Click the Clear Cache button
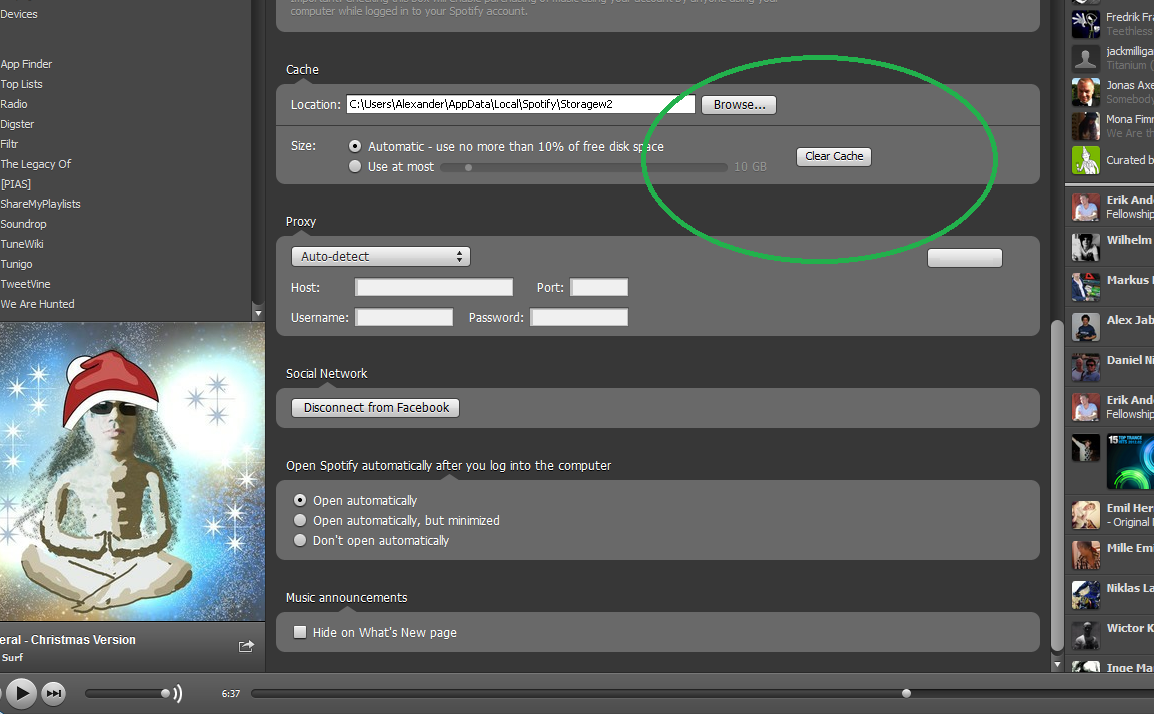Screen dimensions: 1154x714 coord(834,157)
